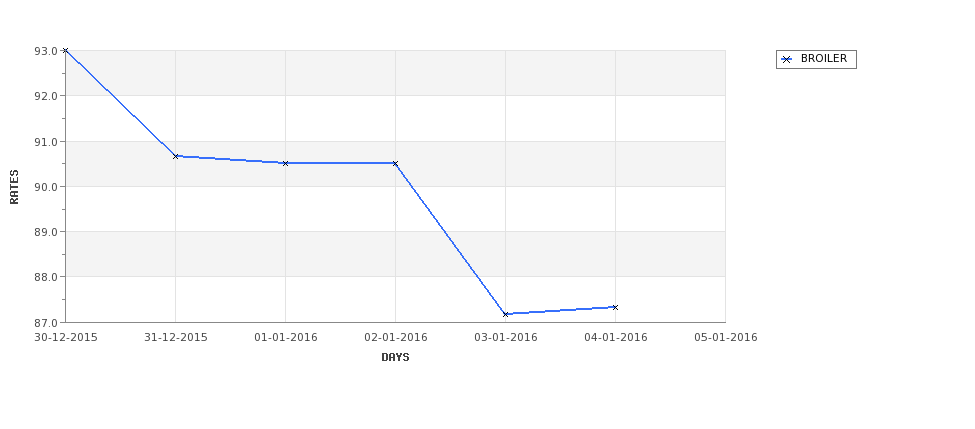Click the data point marker at 30-12-2015
975x429 pixels.
point(65,50)
